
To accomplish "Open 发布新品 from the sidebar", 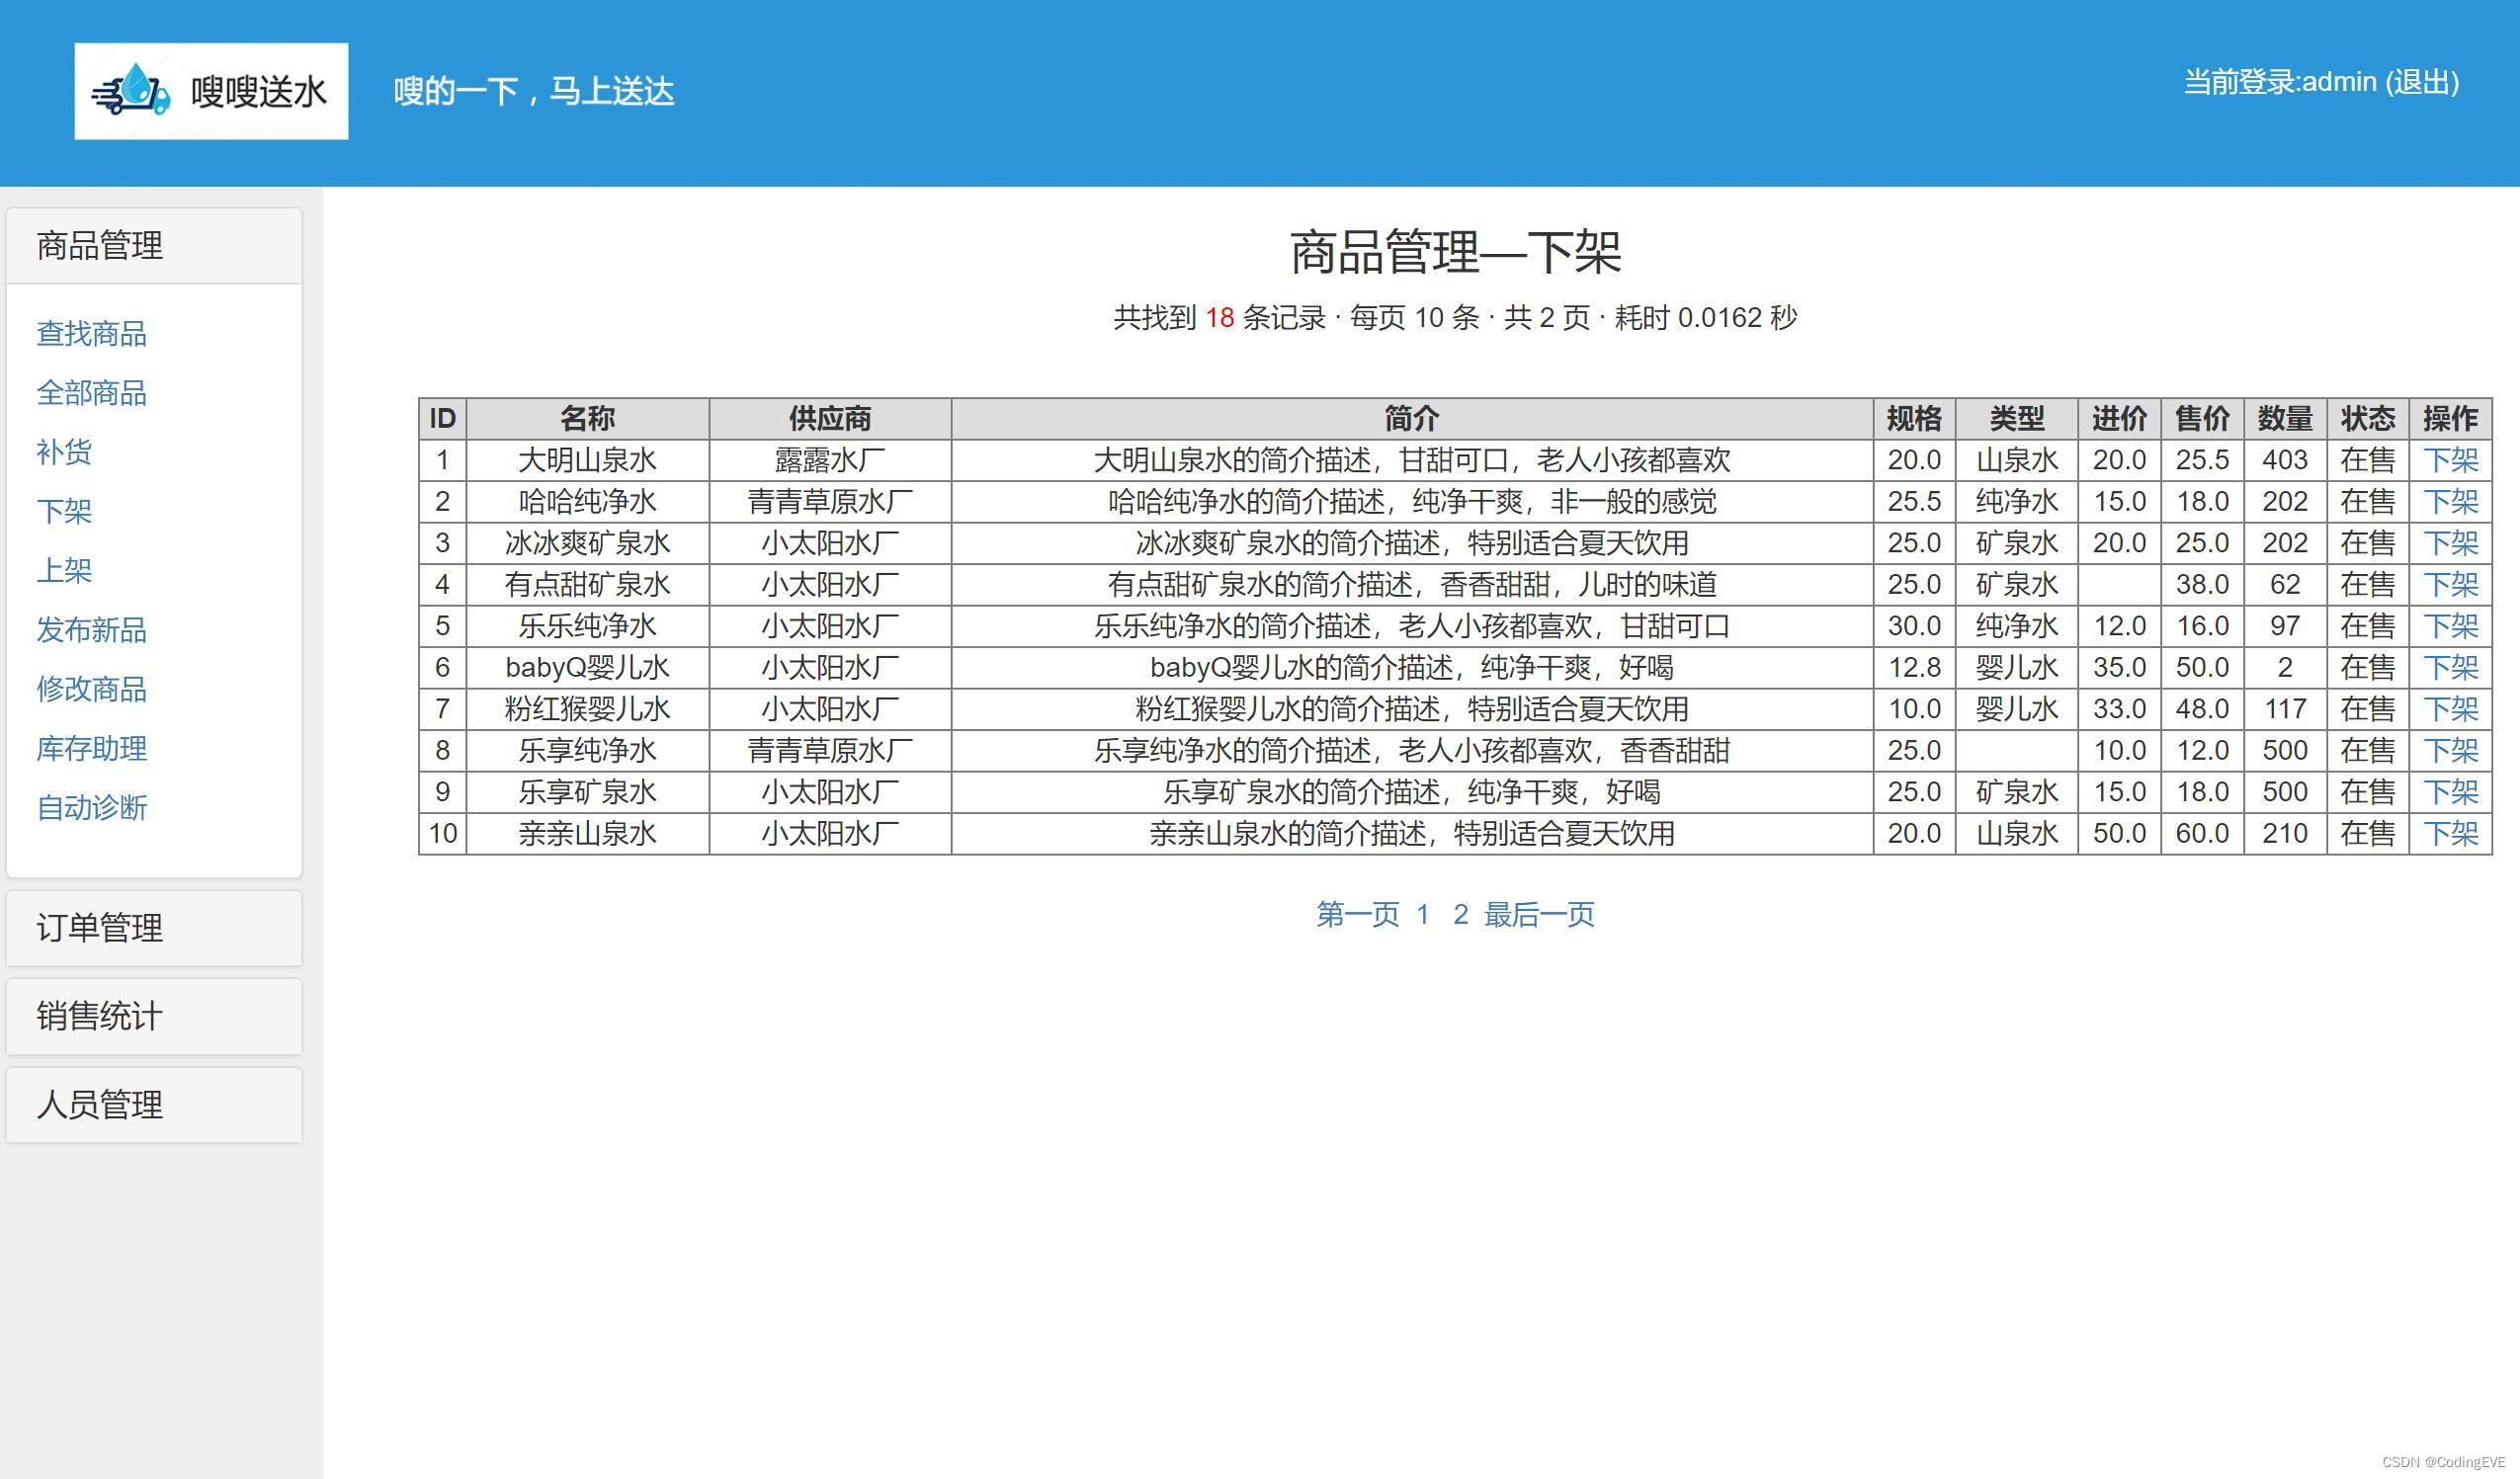I will pyautogui.click(x=91, y=630).
